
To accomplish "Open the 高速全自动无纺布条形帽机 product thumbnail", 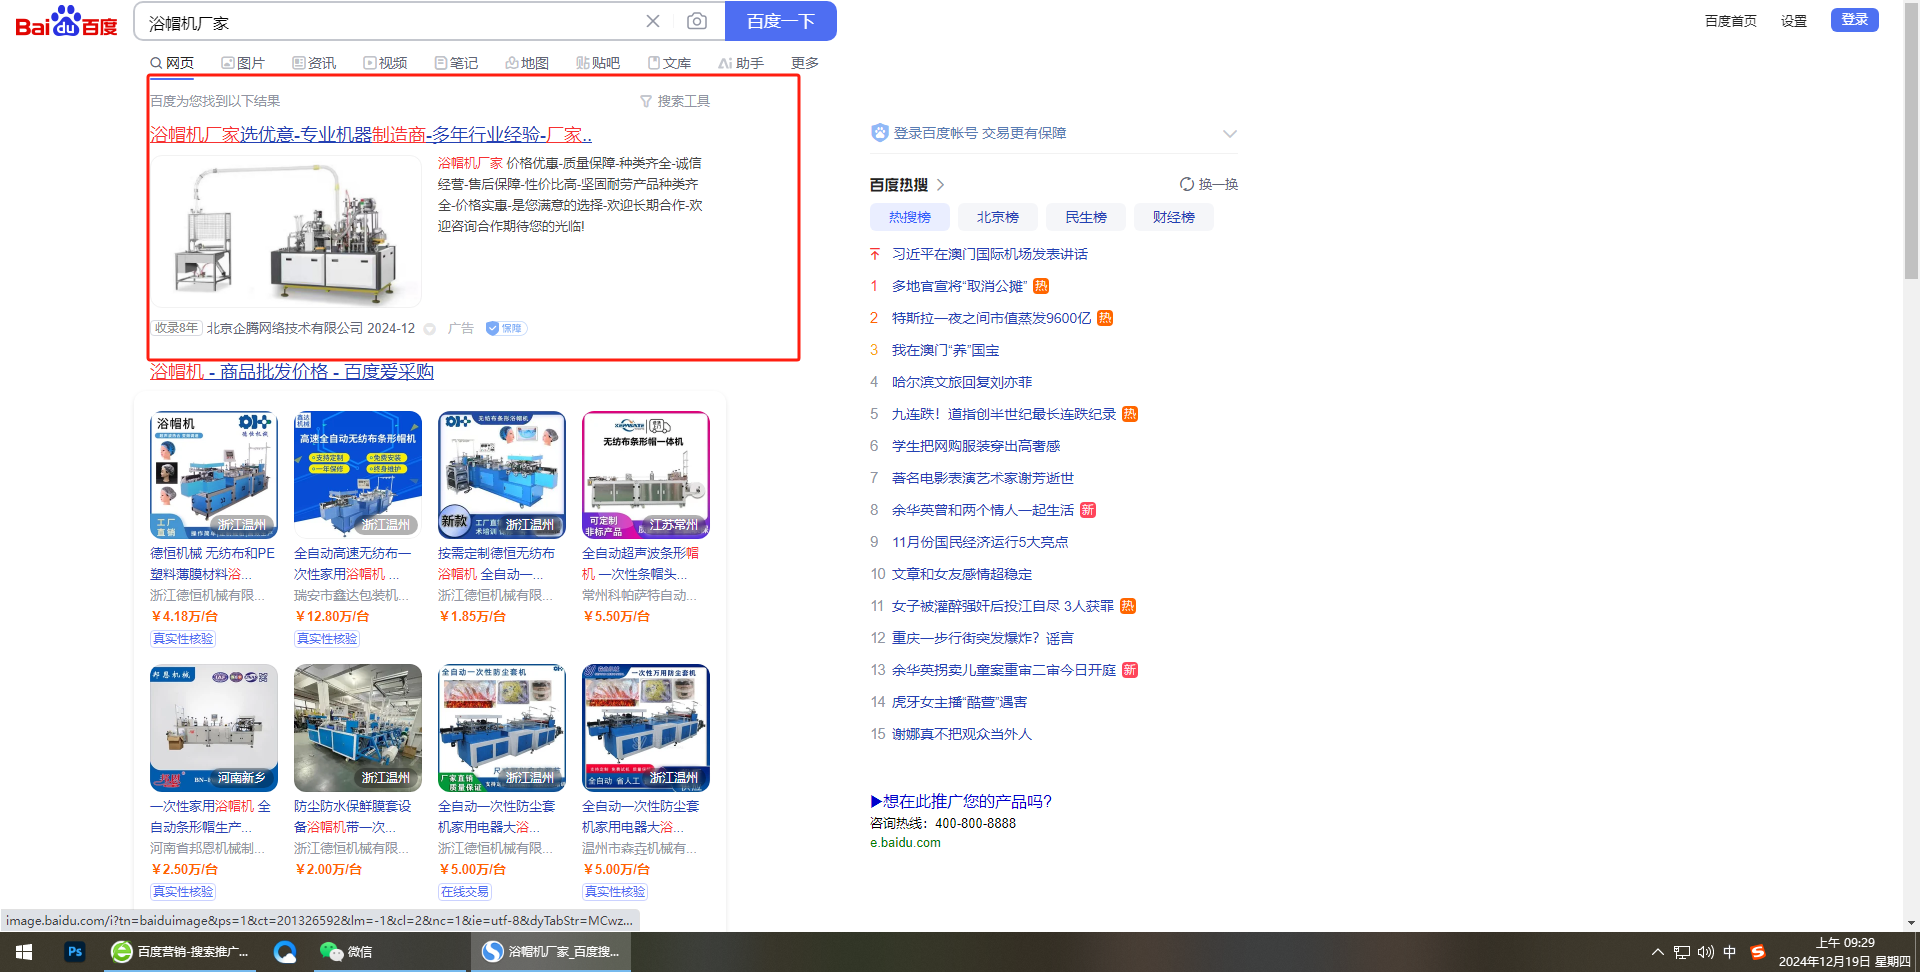I will [x=358, y=475].
